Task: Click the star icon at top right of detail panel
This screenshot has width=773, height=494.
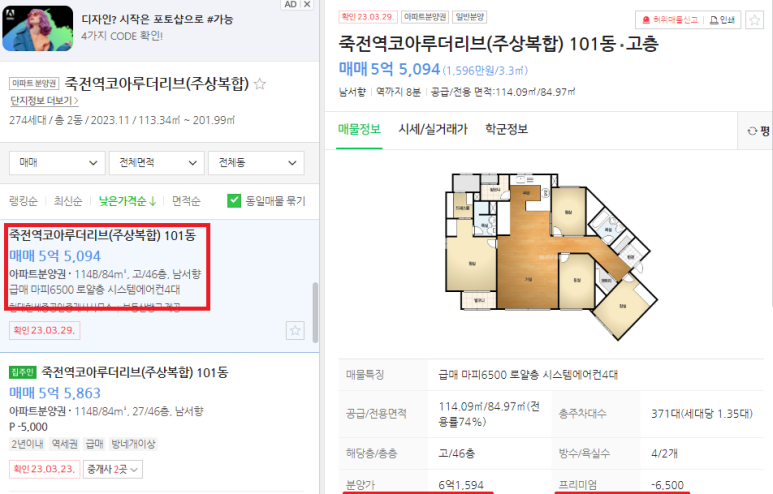Action: (x=754, y=20)
